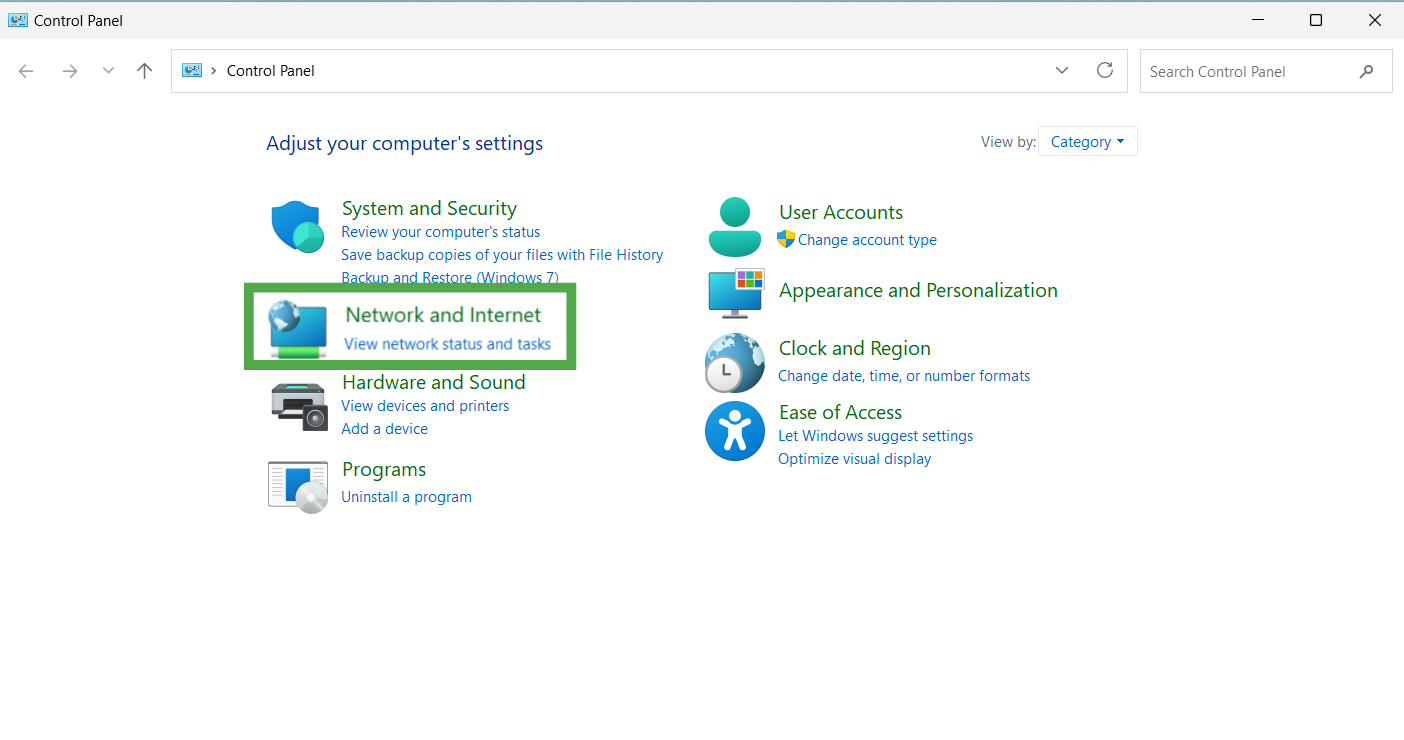
Task: Click the search magnifier icon
Action: (x=1367, y=71)
